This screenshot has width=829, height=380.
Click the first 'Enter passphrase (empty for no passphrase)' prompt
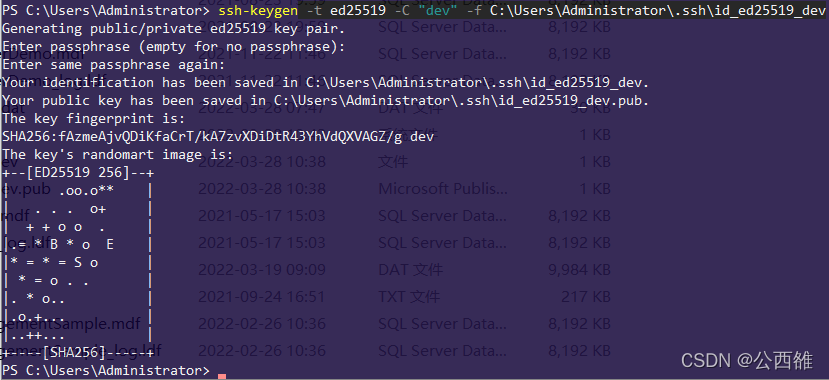tap(173, 47)
